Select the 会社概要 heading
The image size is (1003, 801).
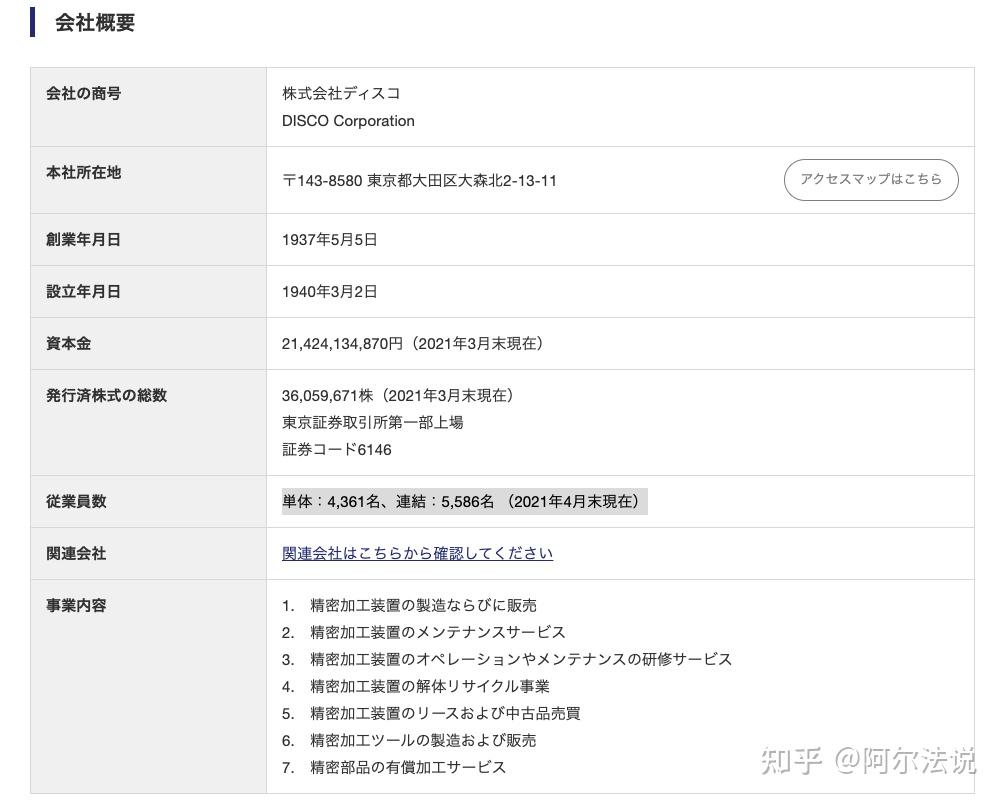pyautogui.click(x=95, y=23)
